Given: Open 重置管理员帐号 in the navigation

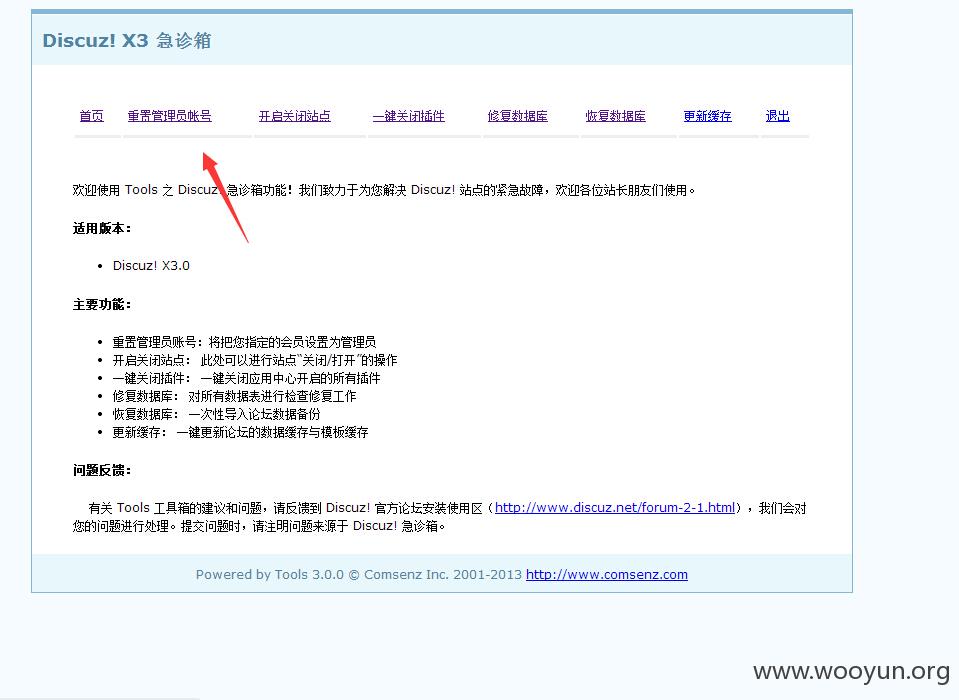Looking at the screenshot, I should coord(169,116).
